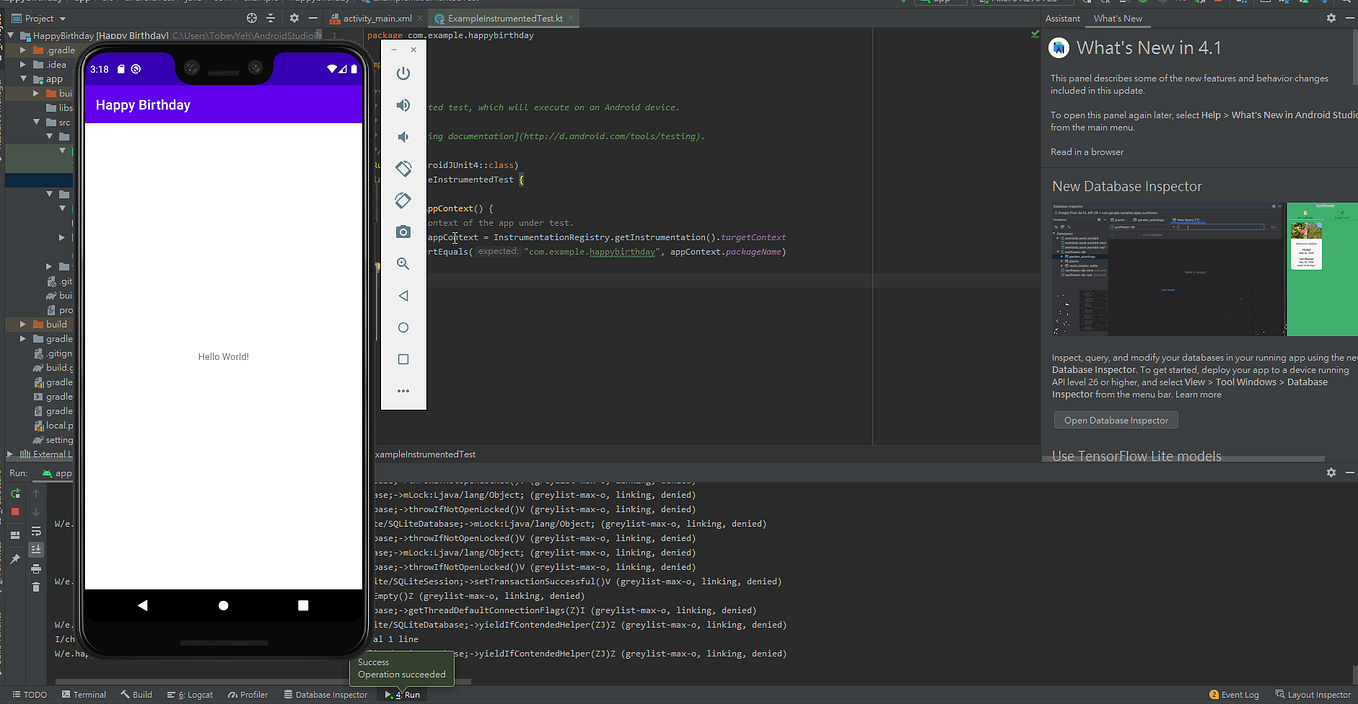
Task: Click the Open Database Inspector button
Action: (1115, 420)
